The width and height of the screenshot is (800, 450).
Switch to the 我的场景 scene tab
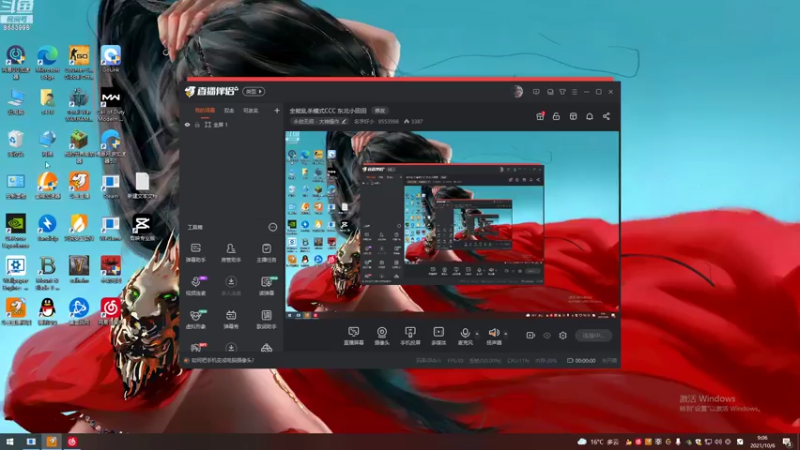[x=205, y=111]
